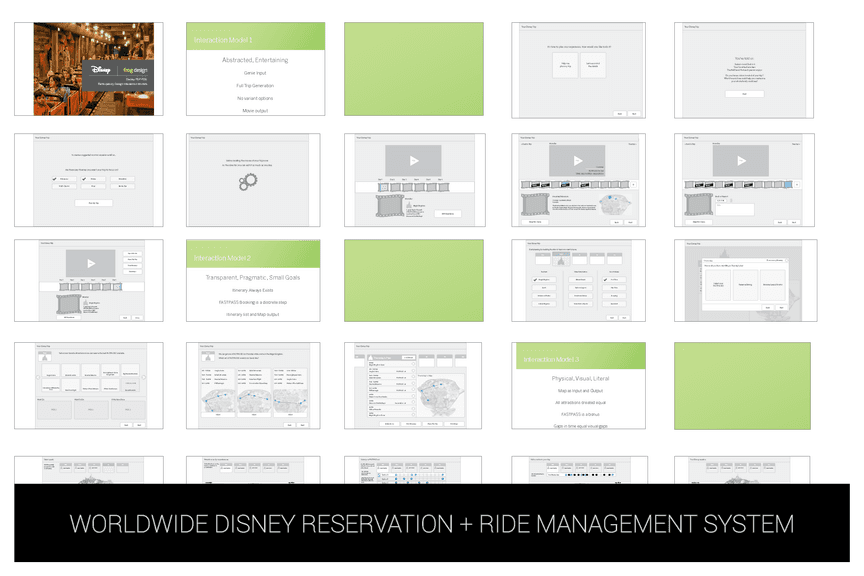The height and width of the screenshot is (576, 864).
Task: Play the video in the slide showing a park map
Action: pos(577,160)
